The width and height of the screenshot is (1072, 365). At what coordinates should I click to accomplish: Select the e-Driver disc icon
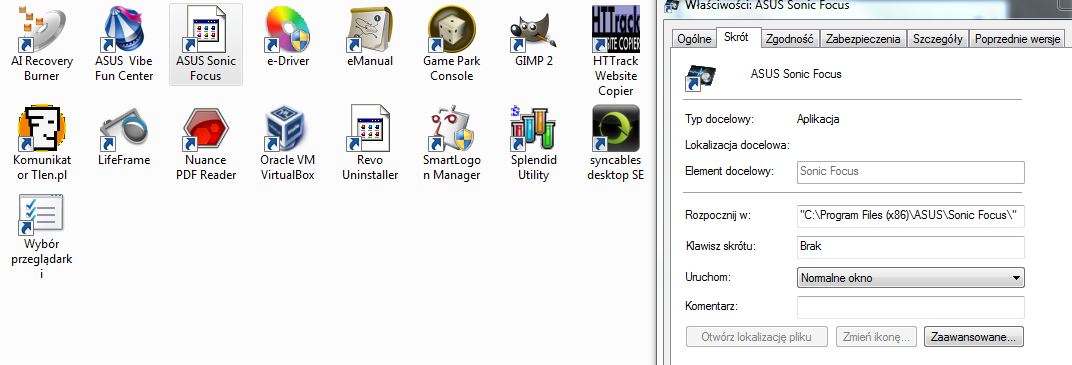point(288,29)
